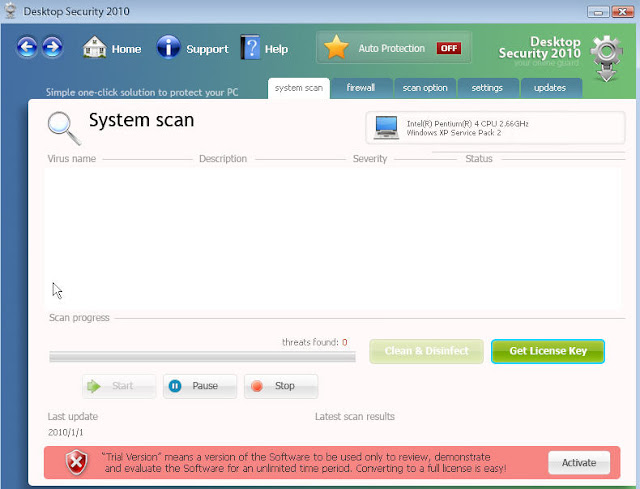This screenshot has height=489, width=640.
Task: Stop the scan
Action: pos(281,386)
